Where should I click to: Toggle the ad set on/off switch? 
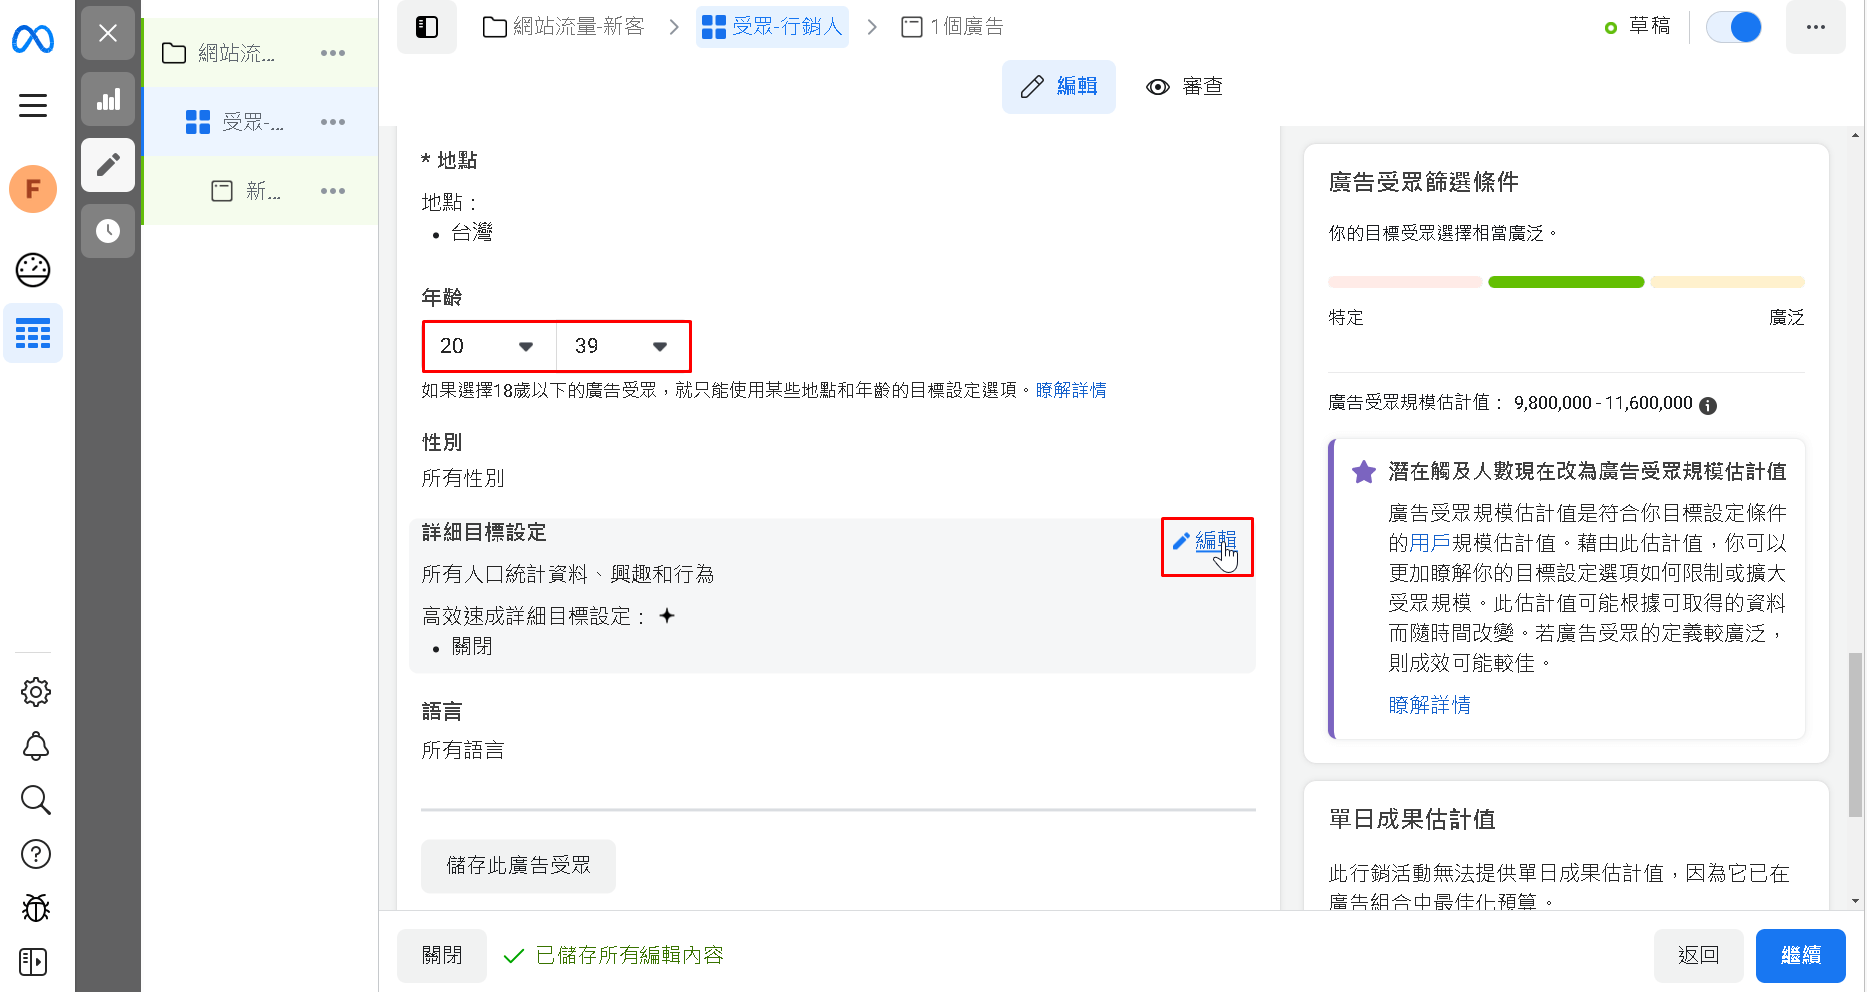1734,27
